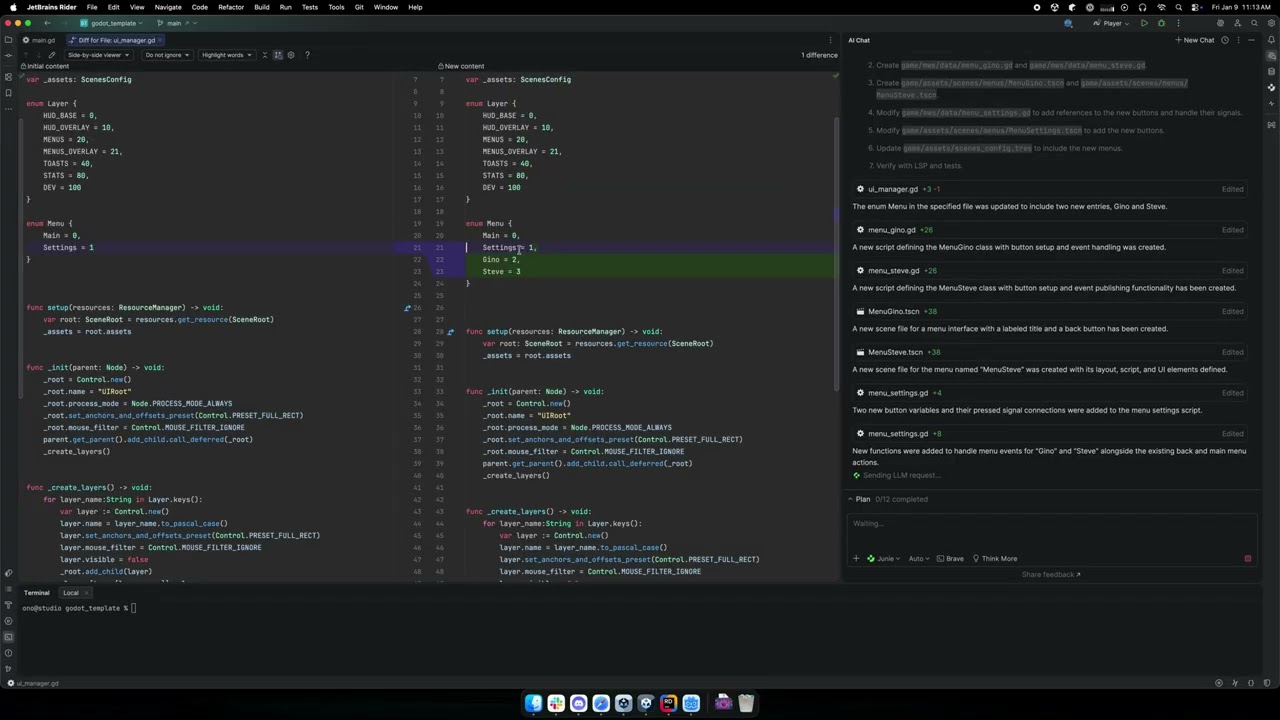Screen dimensions: 1280x720
Task: Open the Refactor menu
Action: (x=231, y=7)
